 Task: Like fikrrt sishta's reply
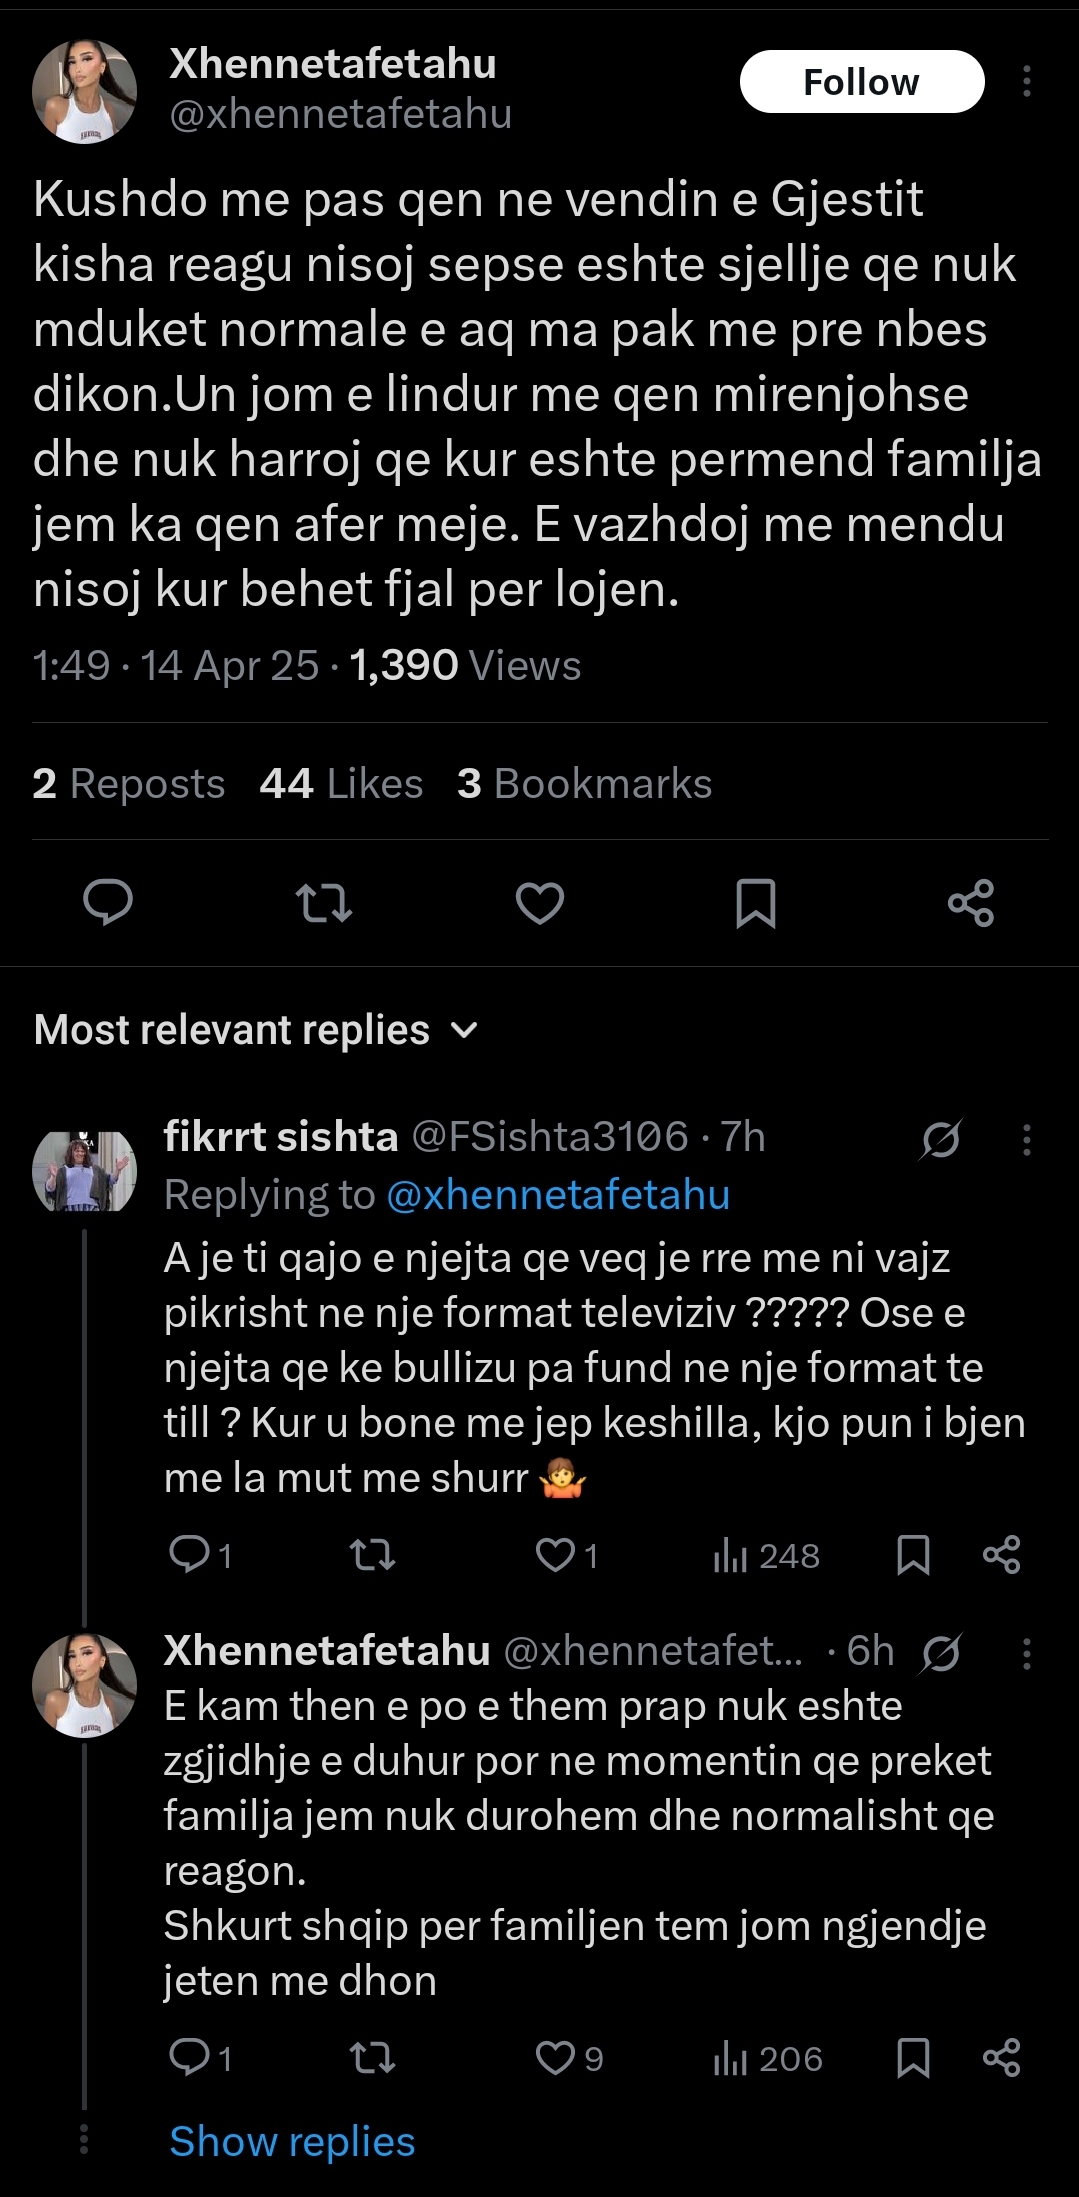pyautogui.click(x=556, y=1555)
